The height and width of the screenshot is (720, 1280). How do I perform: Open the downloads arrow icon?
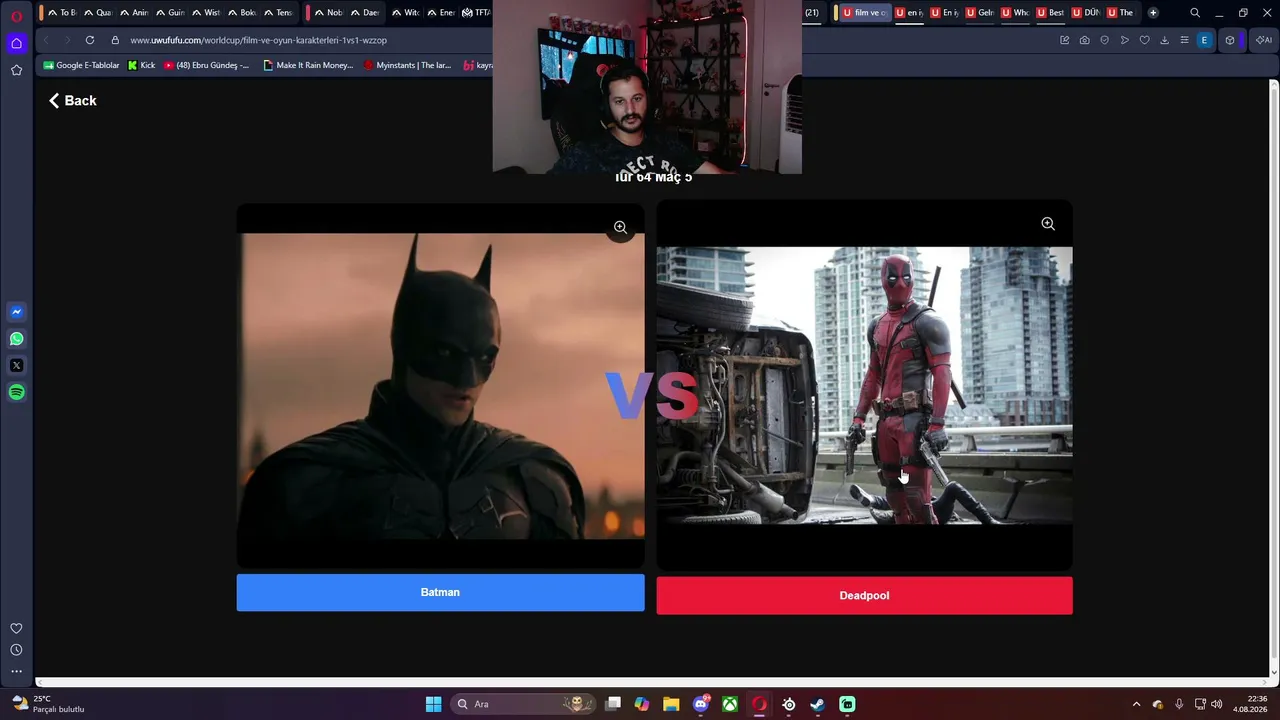(x=1164, y=40)
